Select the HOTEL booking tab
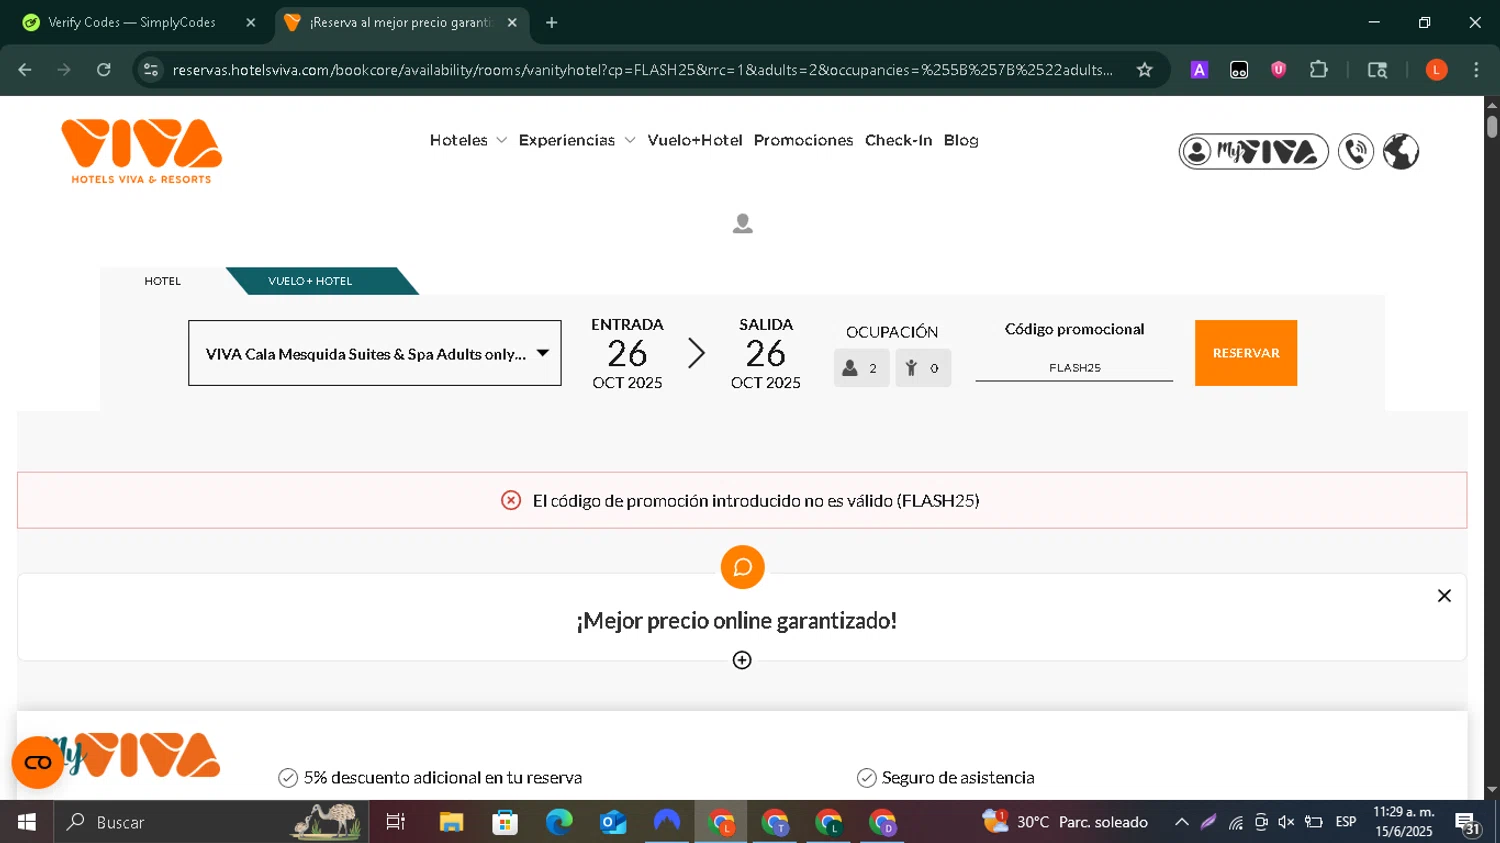The width and height of the screenshot is (1500, 843). point(163,281)
